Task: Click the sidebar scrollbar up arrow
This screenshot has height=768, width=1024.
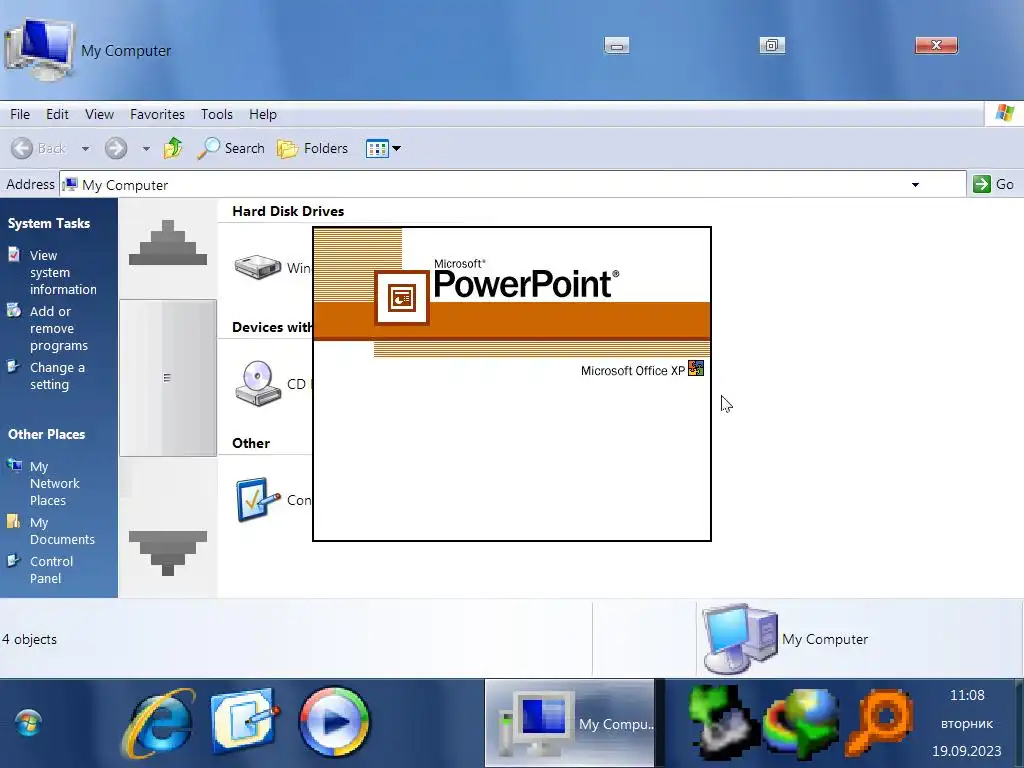Action: [168, 243]
